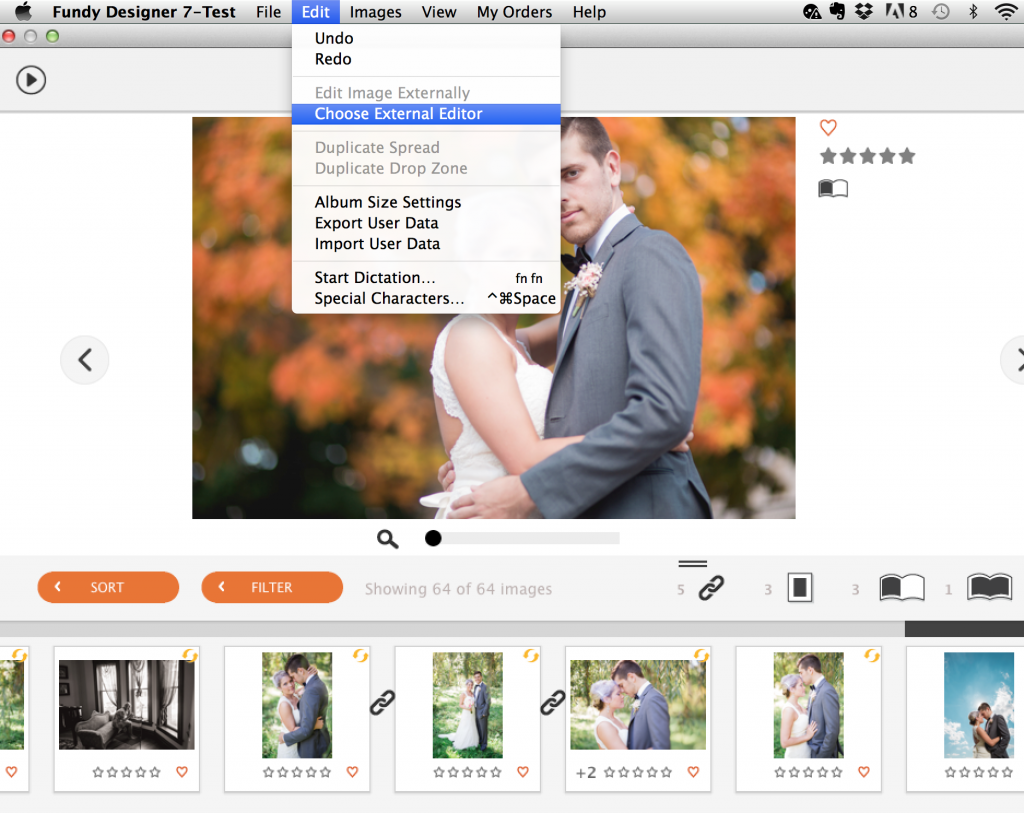Click the half-filled book icon labeled 3
This screenshot has height=813, width=1024.
tap(902, 588)
